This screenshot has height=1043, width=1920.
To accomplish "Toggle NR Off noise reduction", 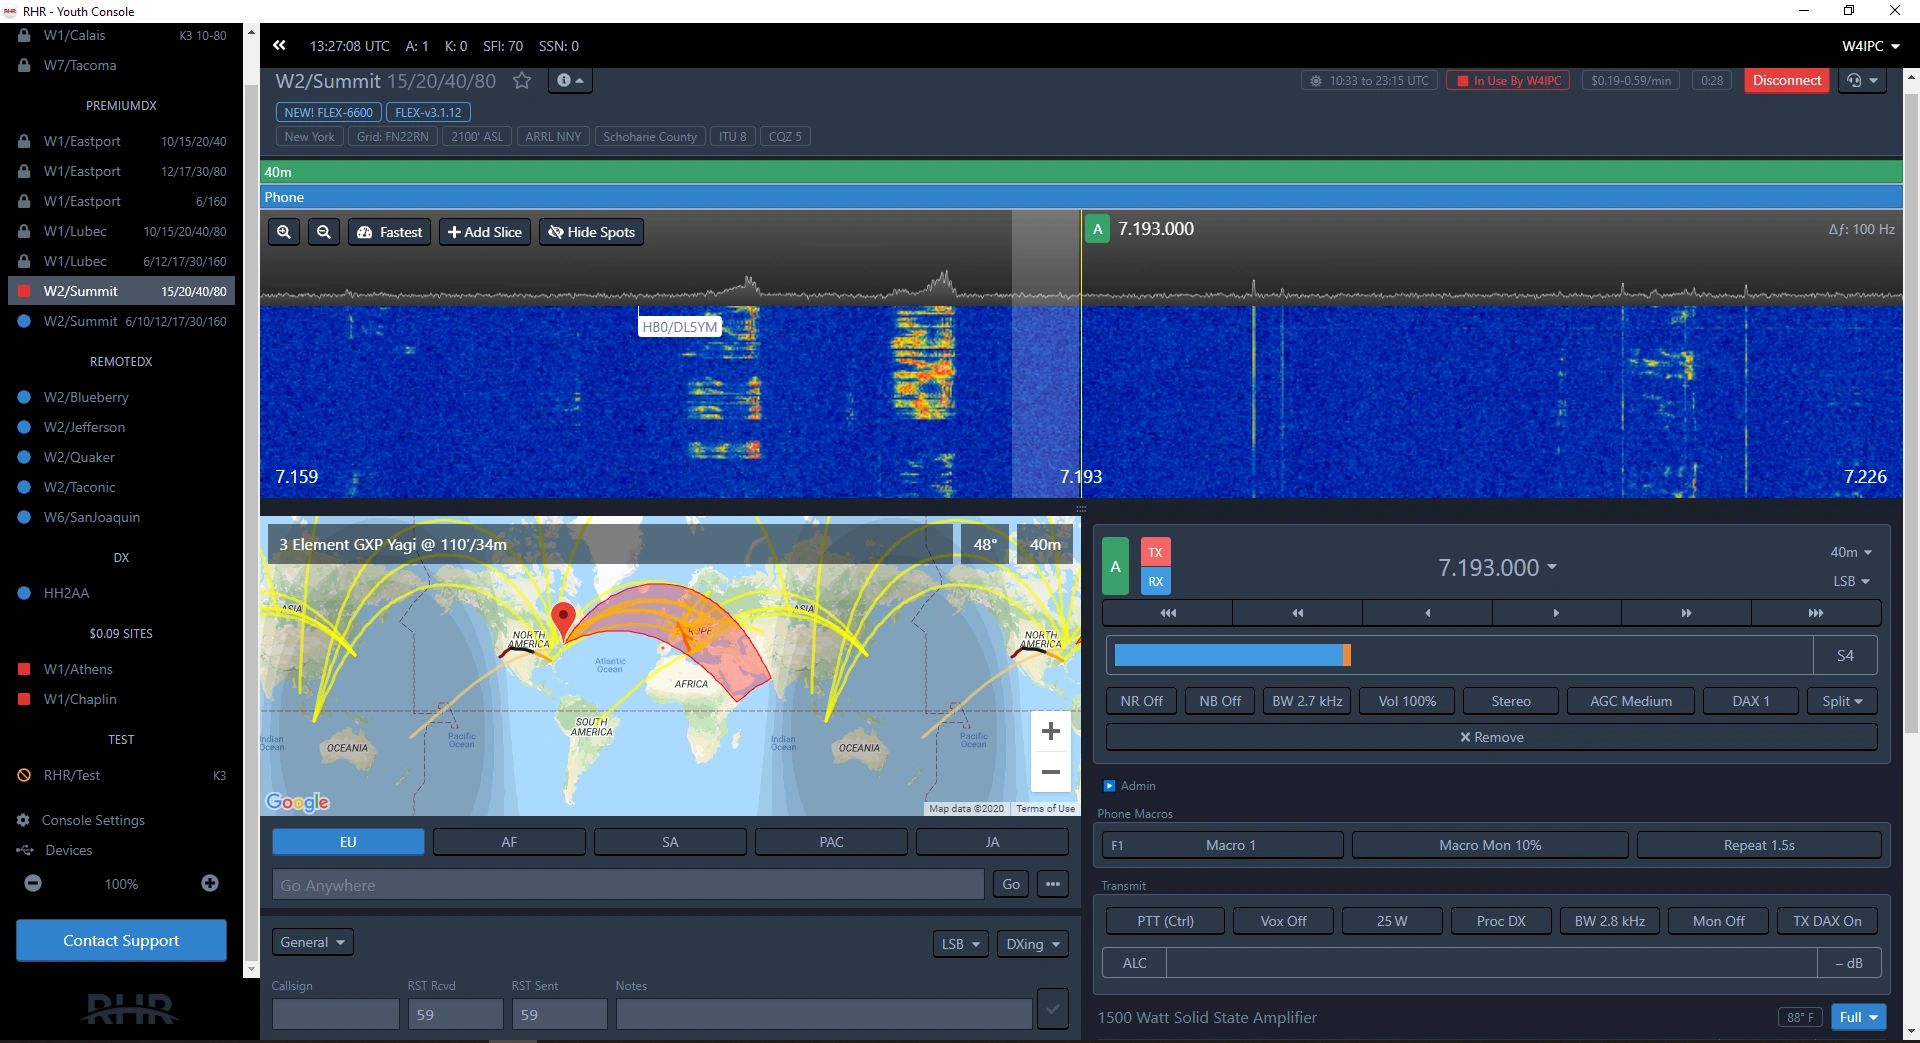I will point(1141,701).
